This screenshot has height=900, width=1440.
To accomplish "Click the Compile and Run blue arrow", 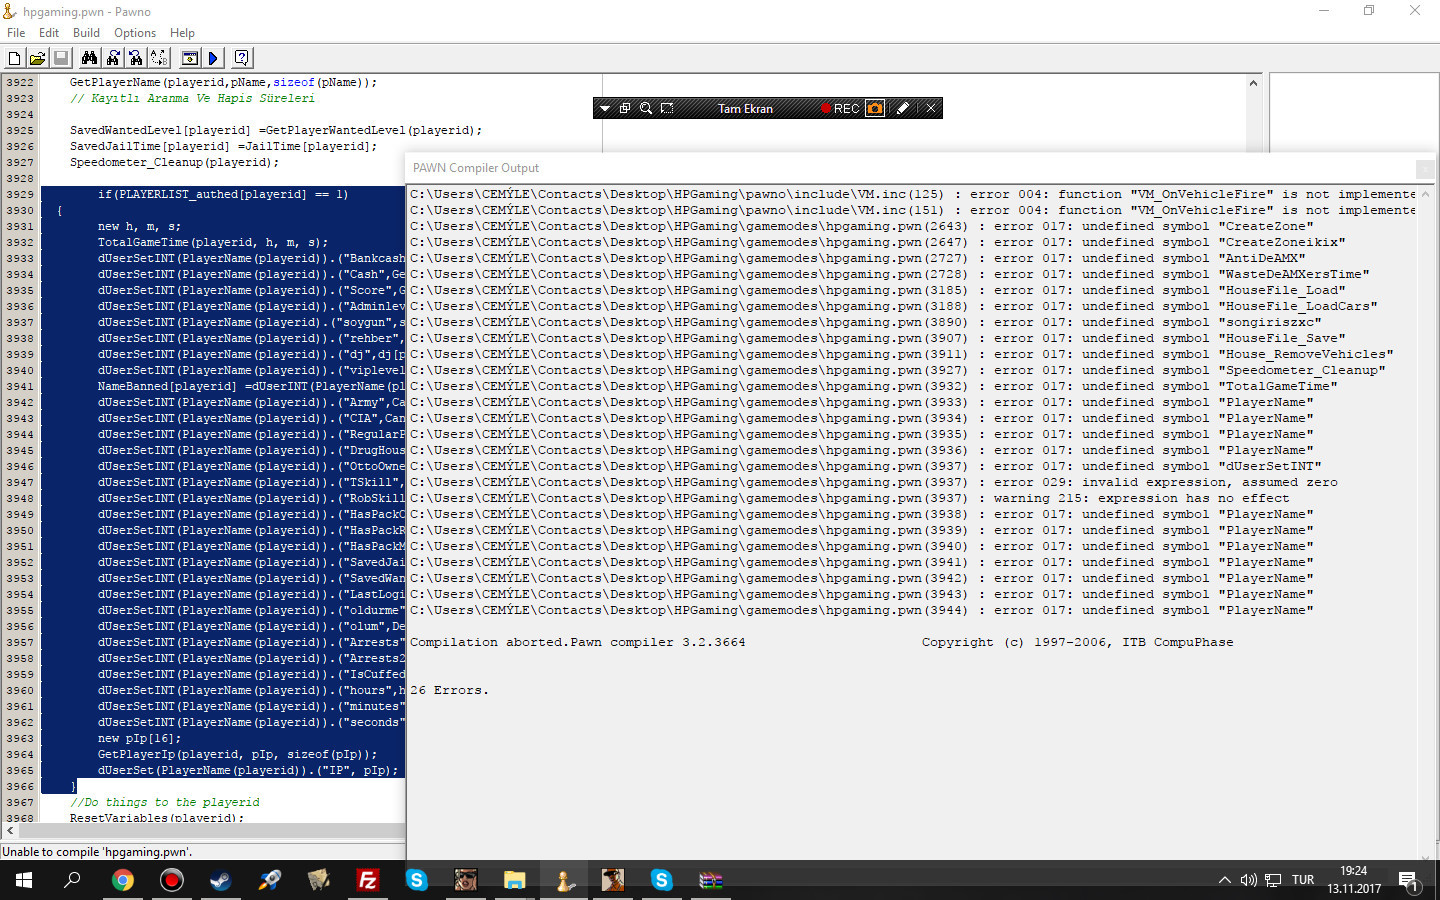I will 212,58.
